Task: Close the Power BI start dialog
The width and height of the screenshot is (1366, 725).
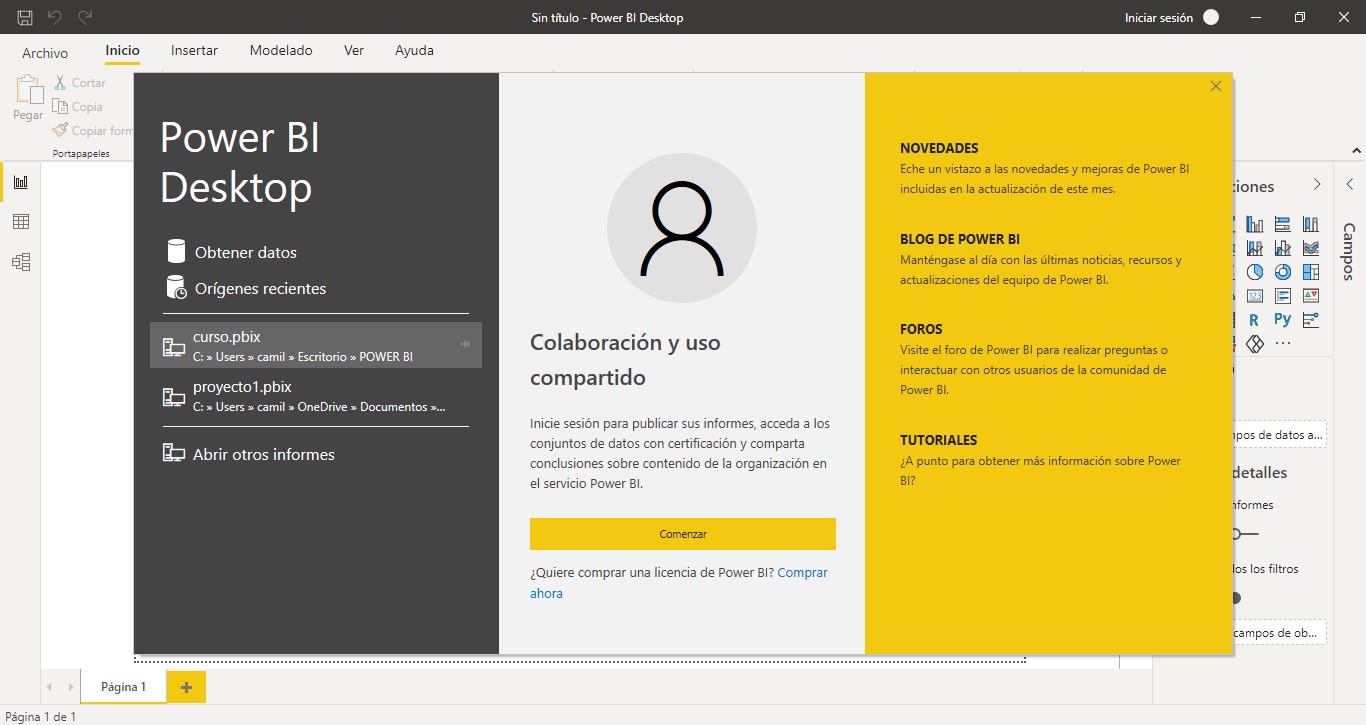Action: coord(1216,87)
